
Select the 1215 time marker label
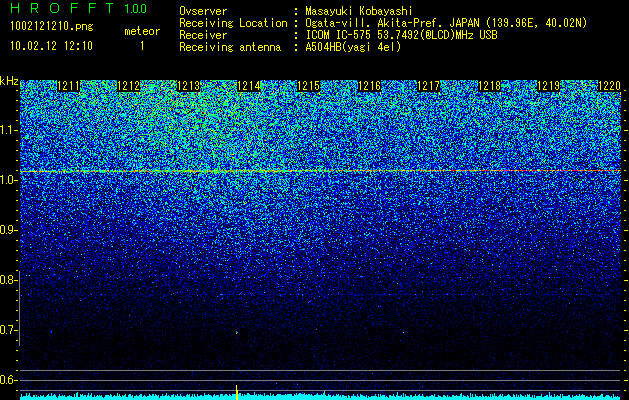click(x=308, y=86)
